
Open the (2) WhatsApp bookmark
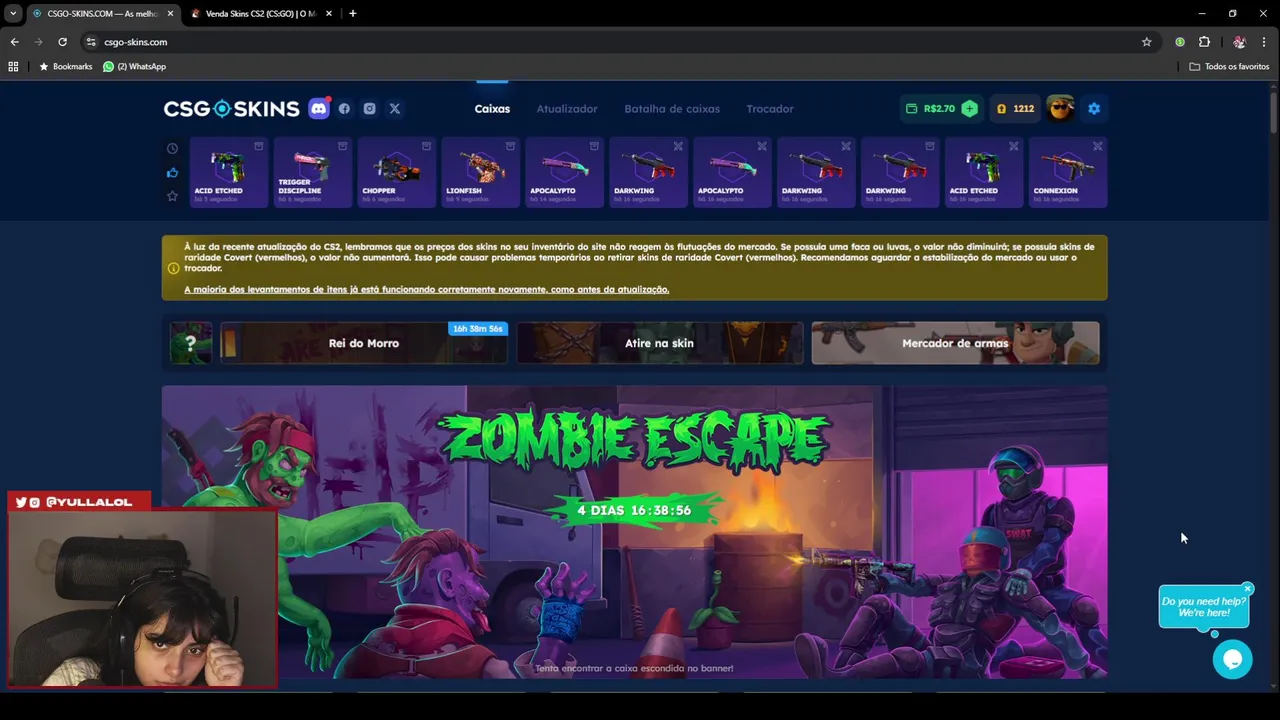(135, 66)
